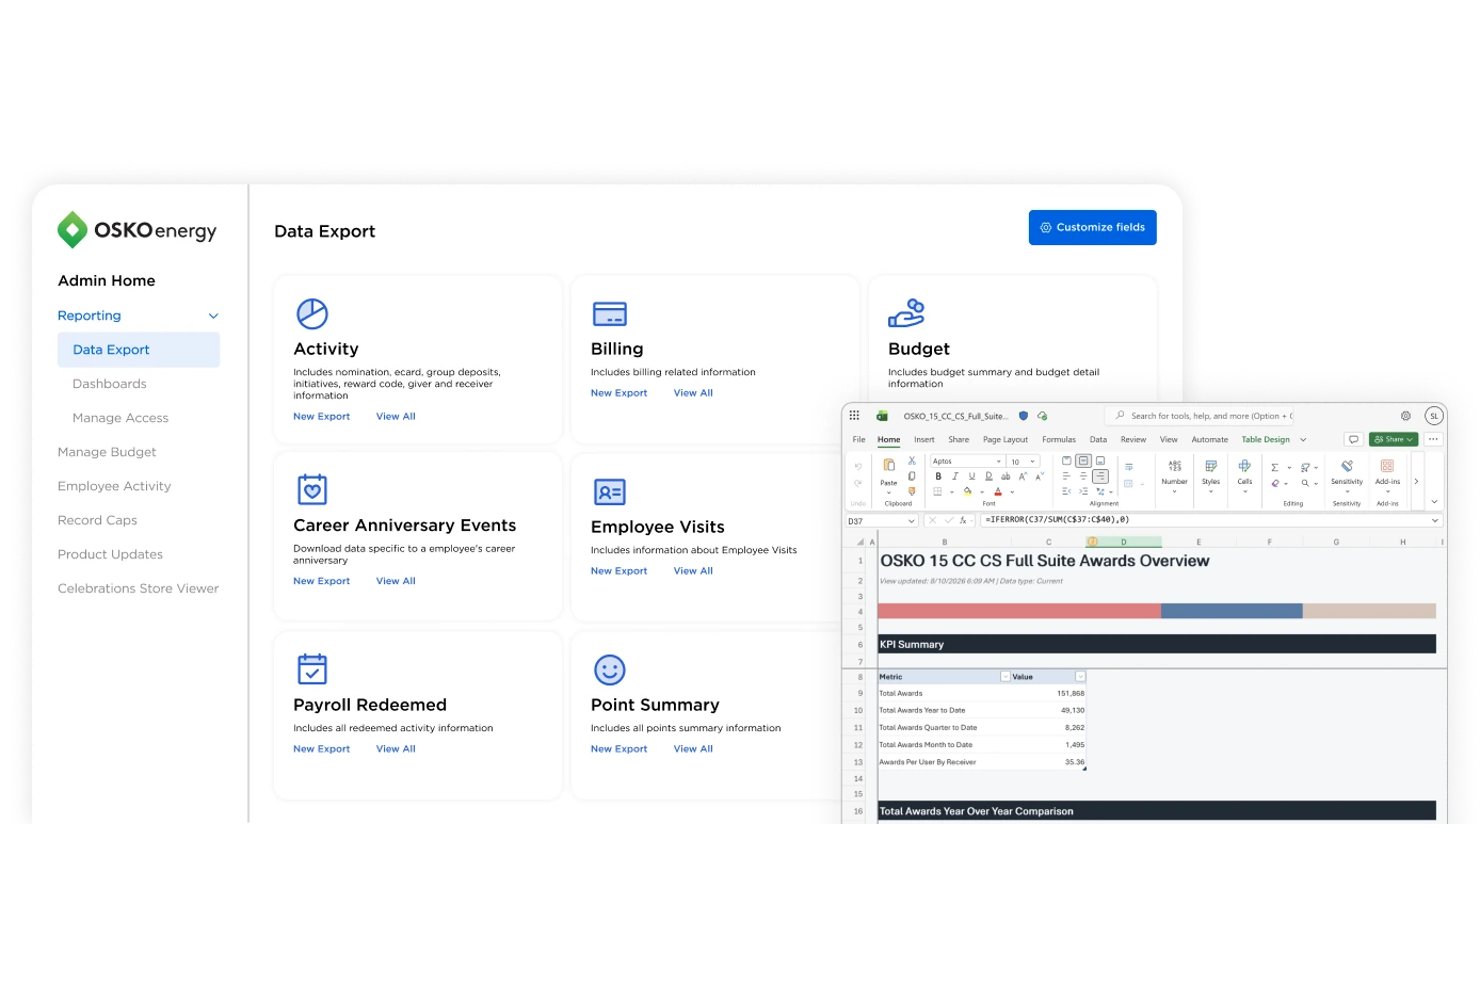Open the Name Box D37 dropdown
This screenshot has height=987, width=1480.
911,521
